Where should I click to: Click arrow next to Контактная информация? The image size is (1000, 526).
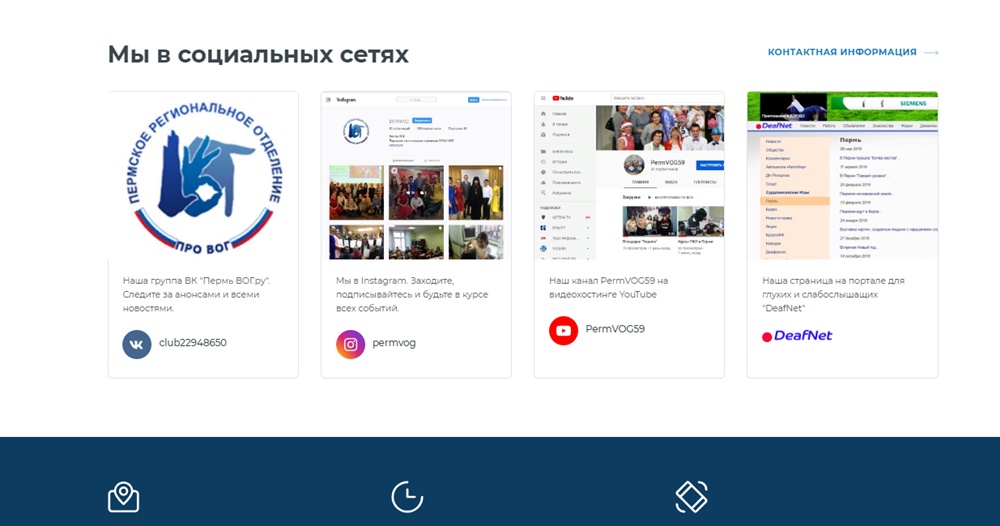931,52
